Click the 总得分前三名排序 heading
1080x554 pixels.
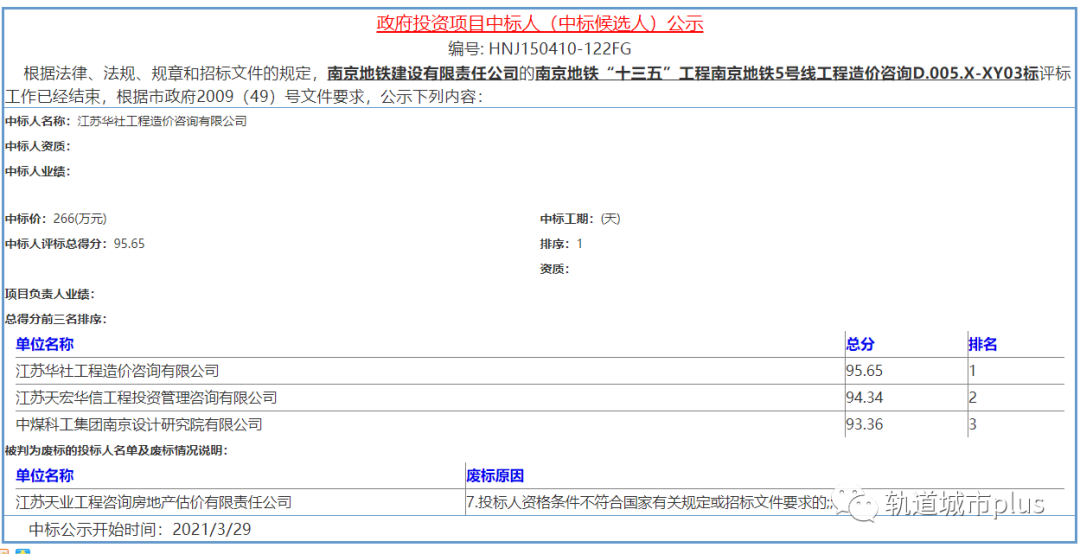click(x=56, y=319)
